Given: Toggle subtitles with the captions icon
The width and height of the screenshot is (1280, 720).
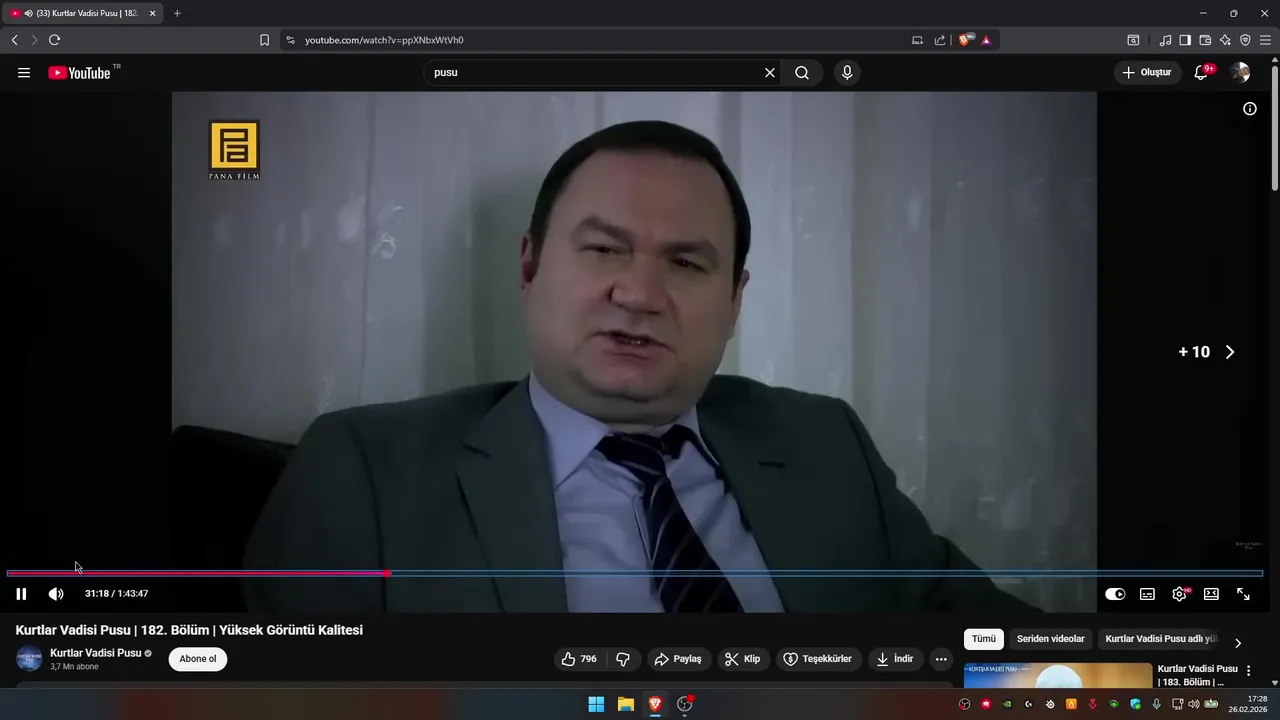Looking at the screenshot, I should point(1147,594).
